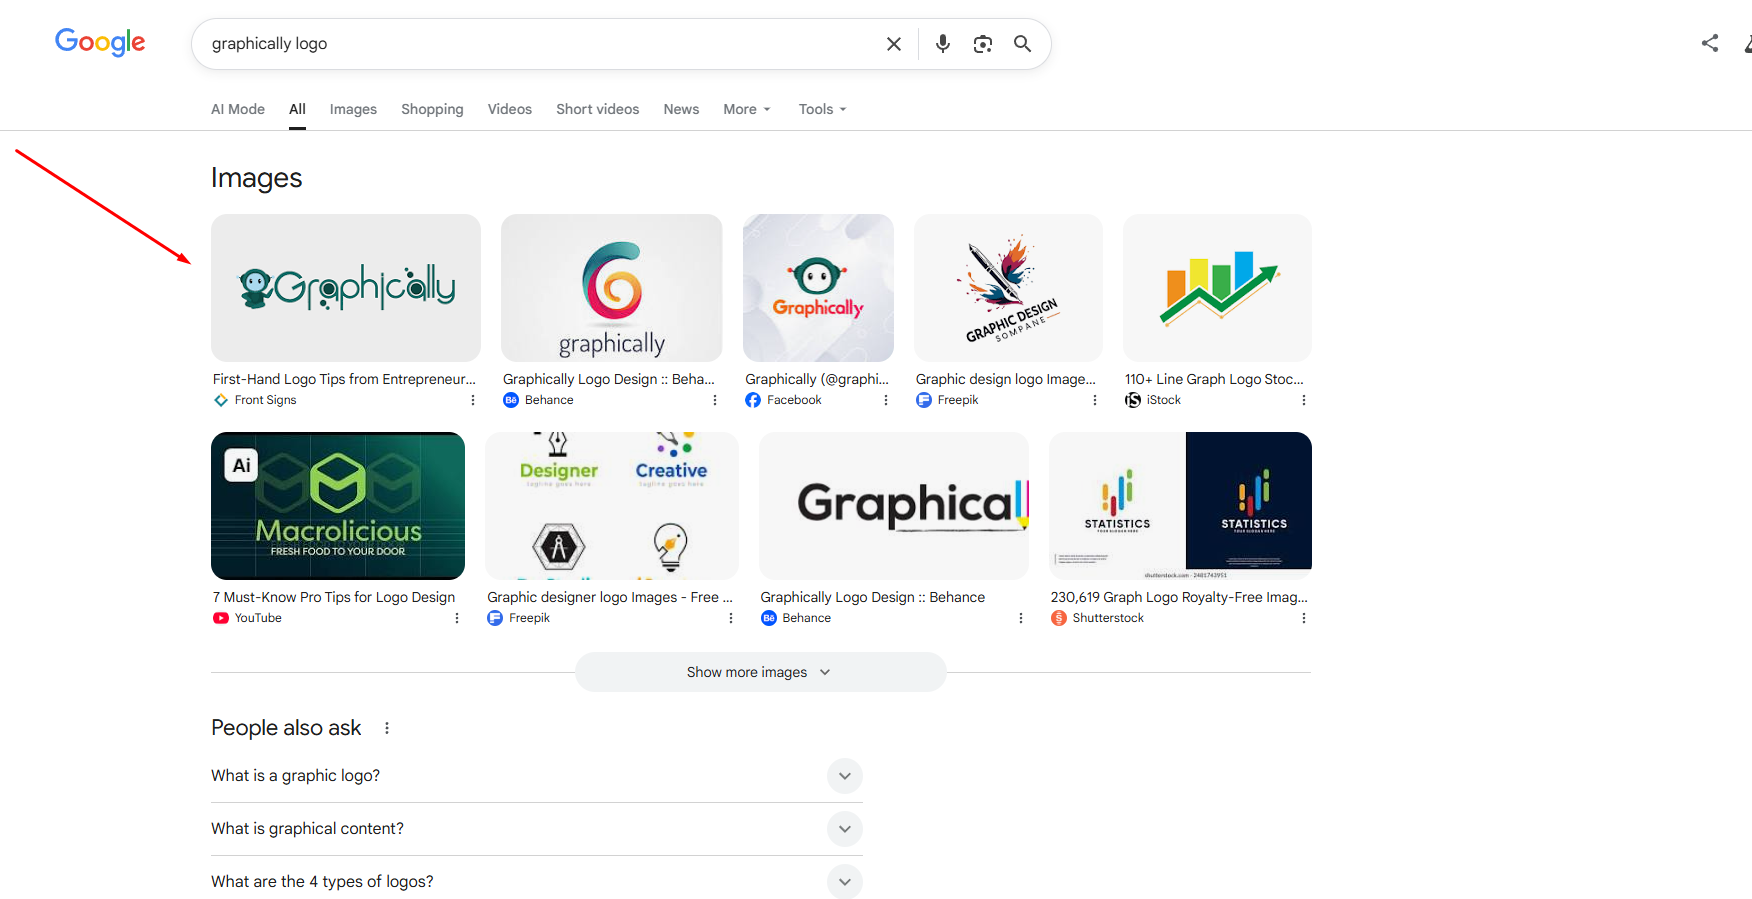Viewport: 1752px width, 899px height.
Task: Open the Macrolicious YouTube thumbnail
Action: pyautogui.click(x=338, y=505)
